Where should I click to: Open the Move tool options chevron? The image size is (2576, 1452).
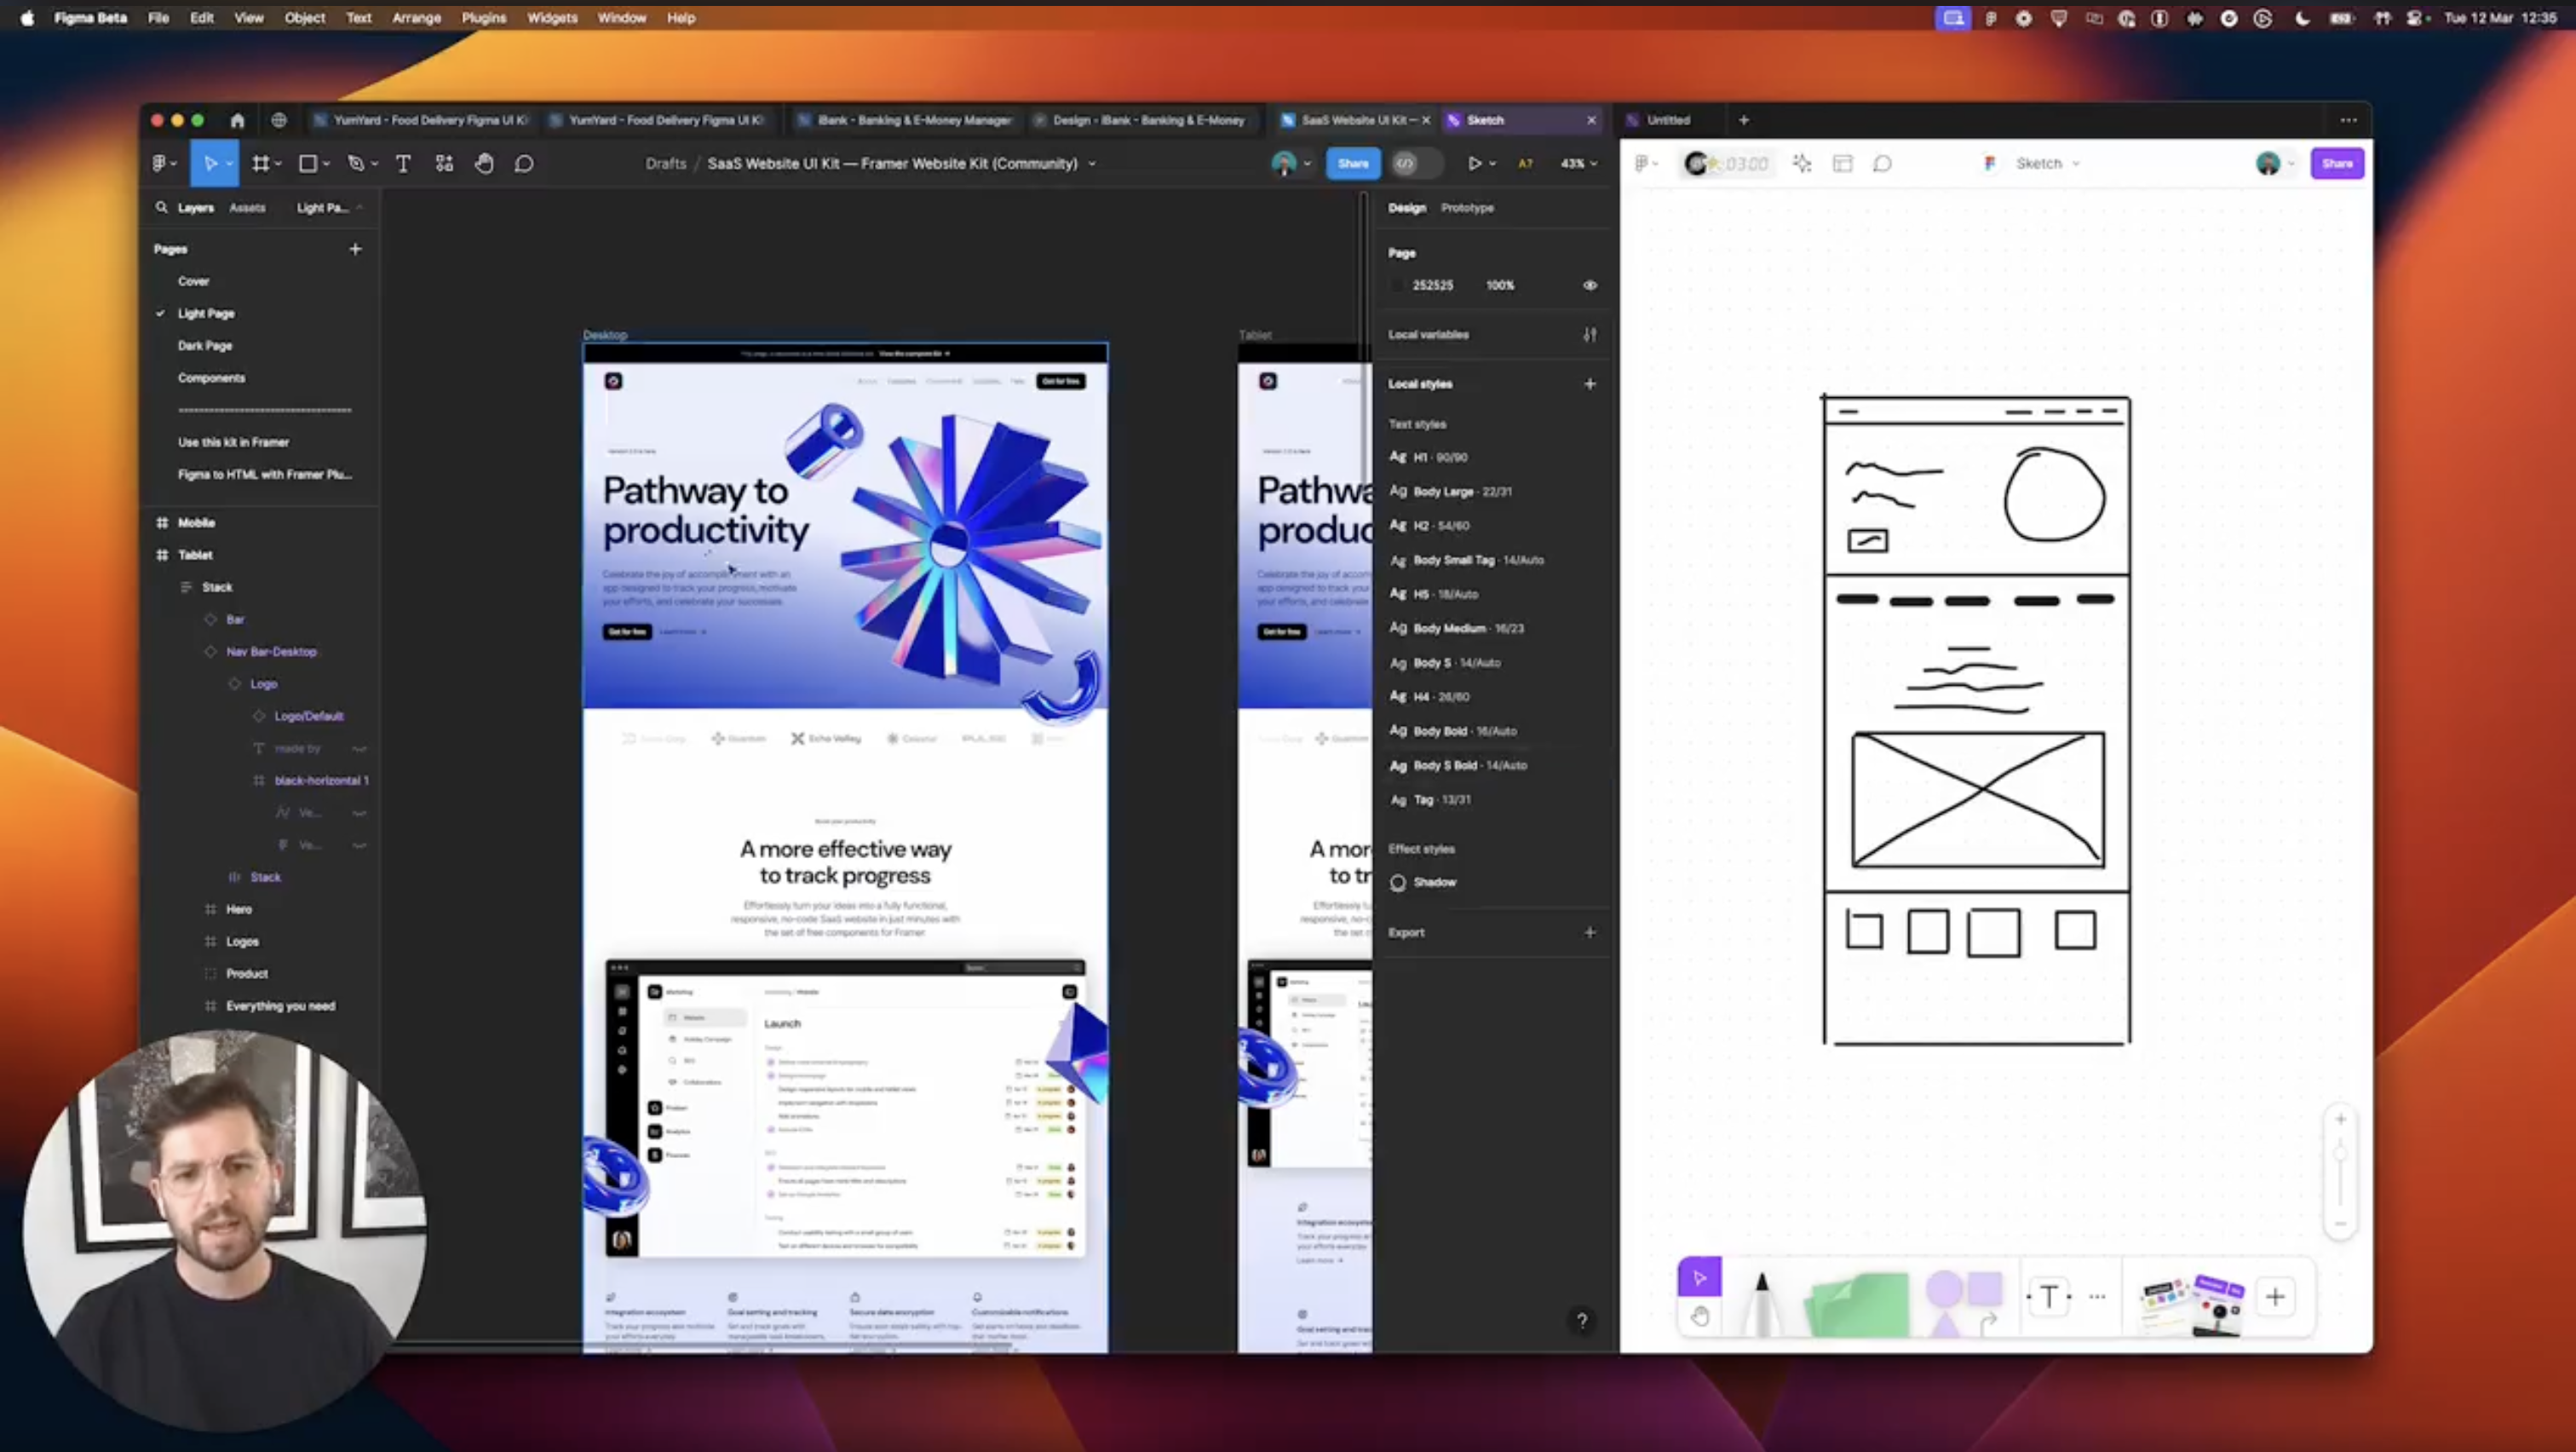[230, 163]
